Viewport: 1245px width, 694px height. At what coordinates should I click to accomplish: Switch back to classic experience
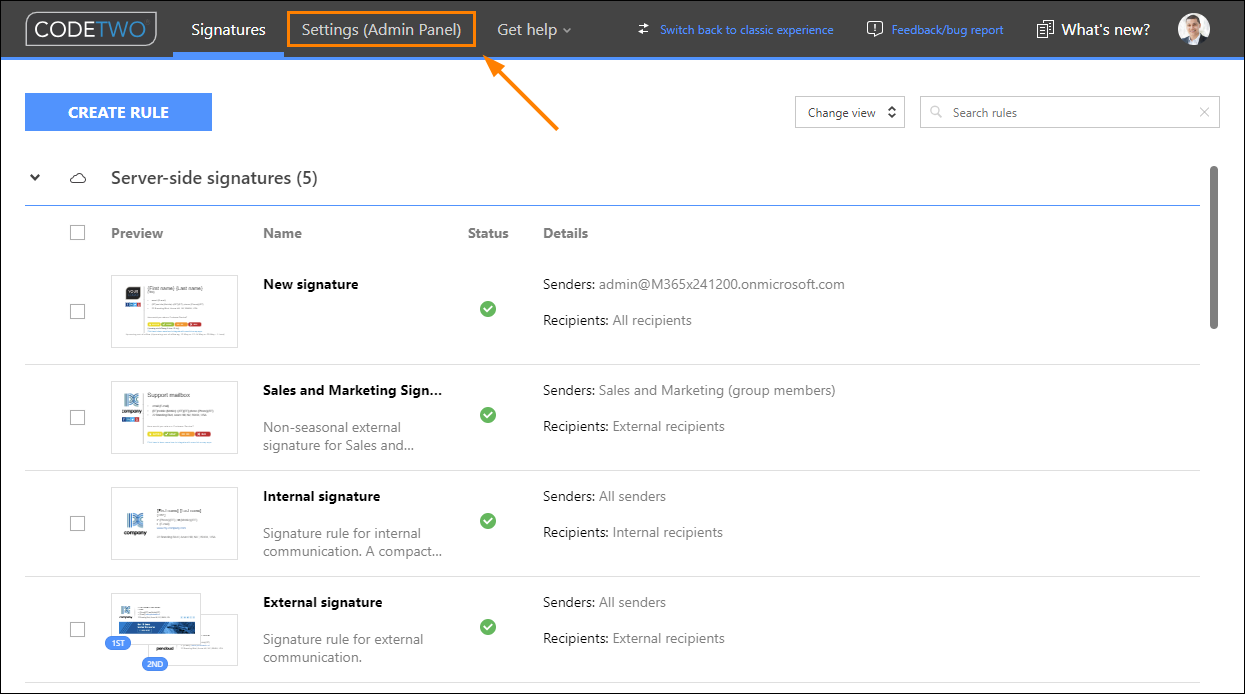[746, 30]
